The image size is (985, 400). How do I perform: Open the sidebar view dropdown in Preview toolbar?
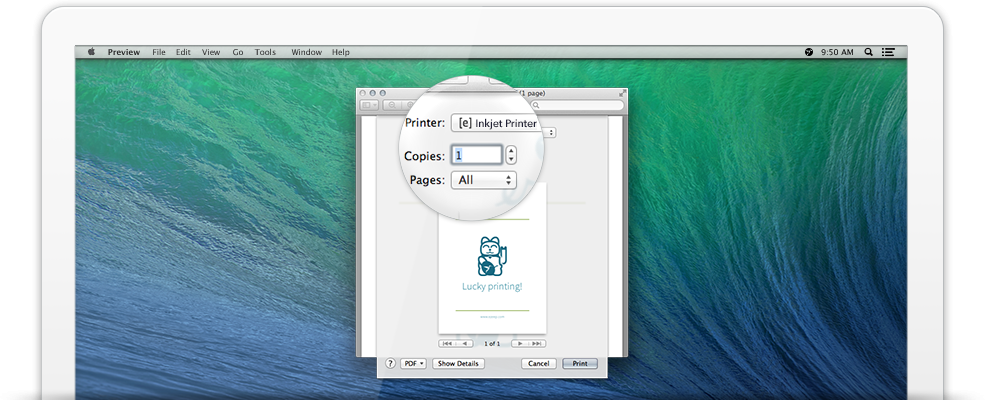(x=369, y=105)
